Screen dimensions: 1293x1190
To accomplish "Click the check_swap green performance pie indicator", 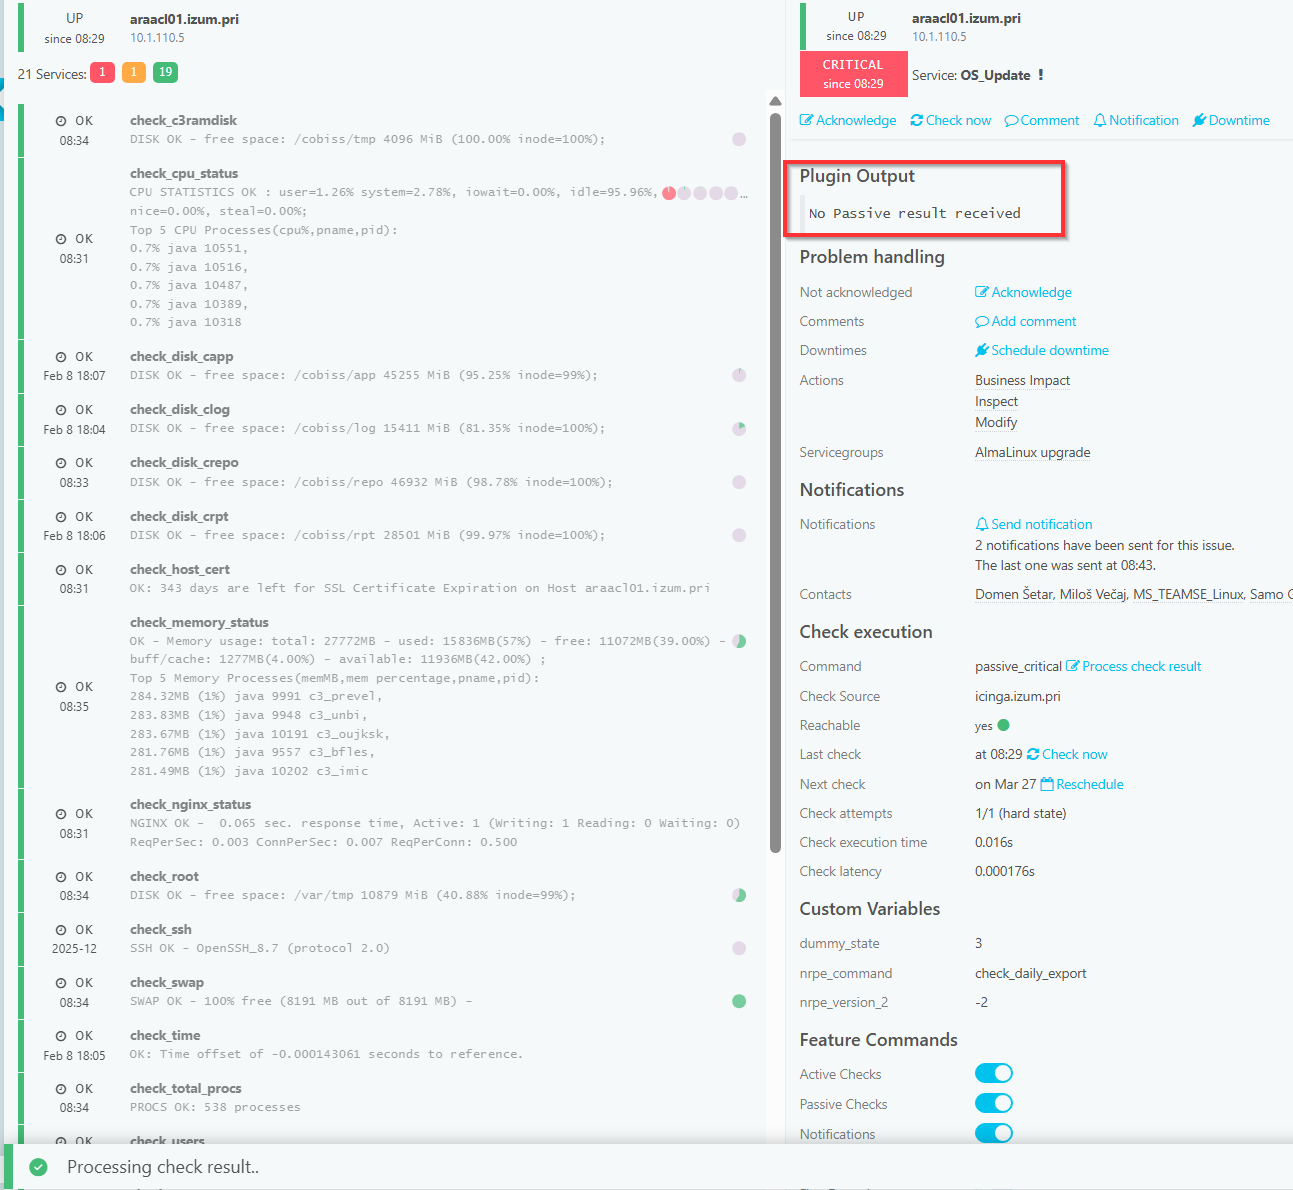I will [x=739, y=1001].
